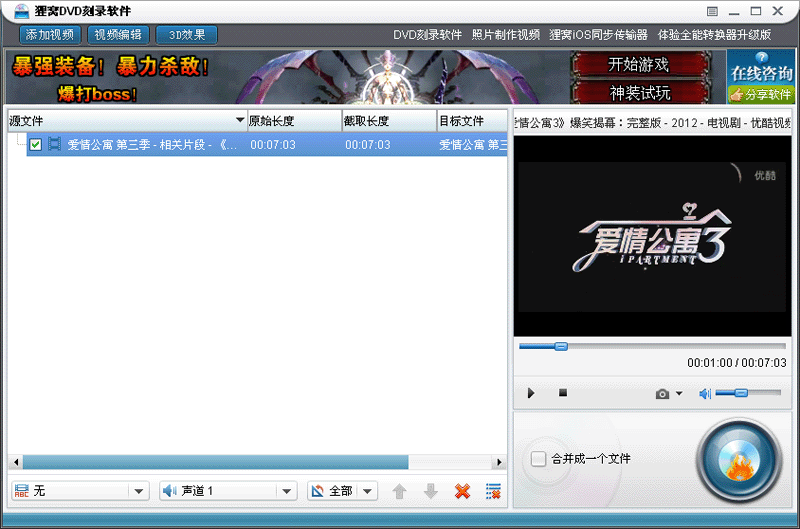Enable 合并成一个文件 merge checkbox
This screenshot has height=529, width=800.
pos(538,459)
